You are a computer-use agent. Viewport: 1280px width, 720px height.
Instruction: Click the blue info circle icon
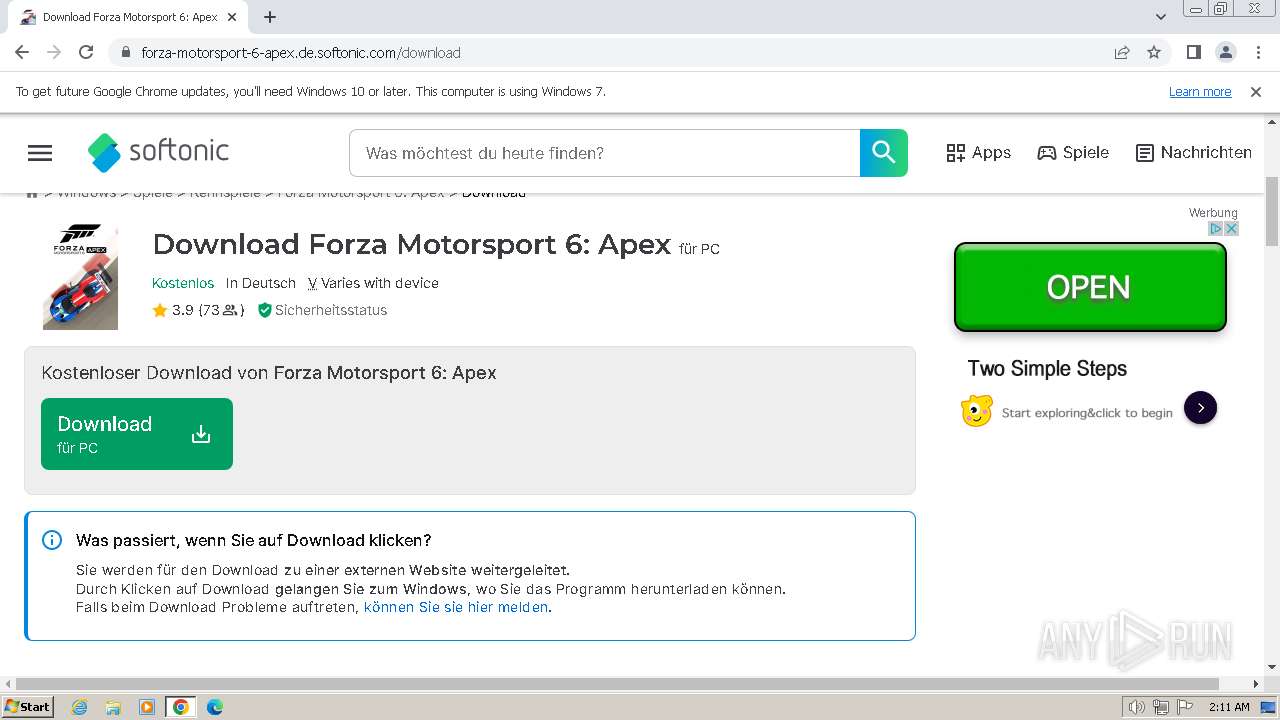pos(52,540)
